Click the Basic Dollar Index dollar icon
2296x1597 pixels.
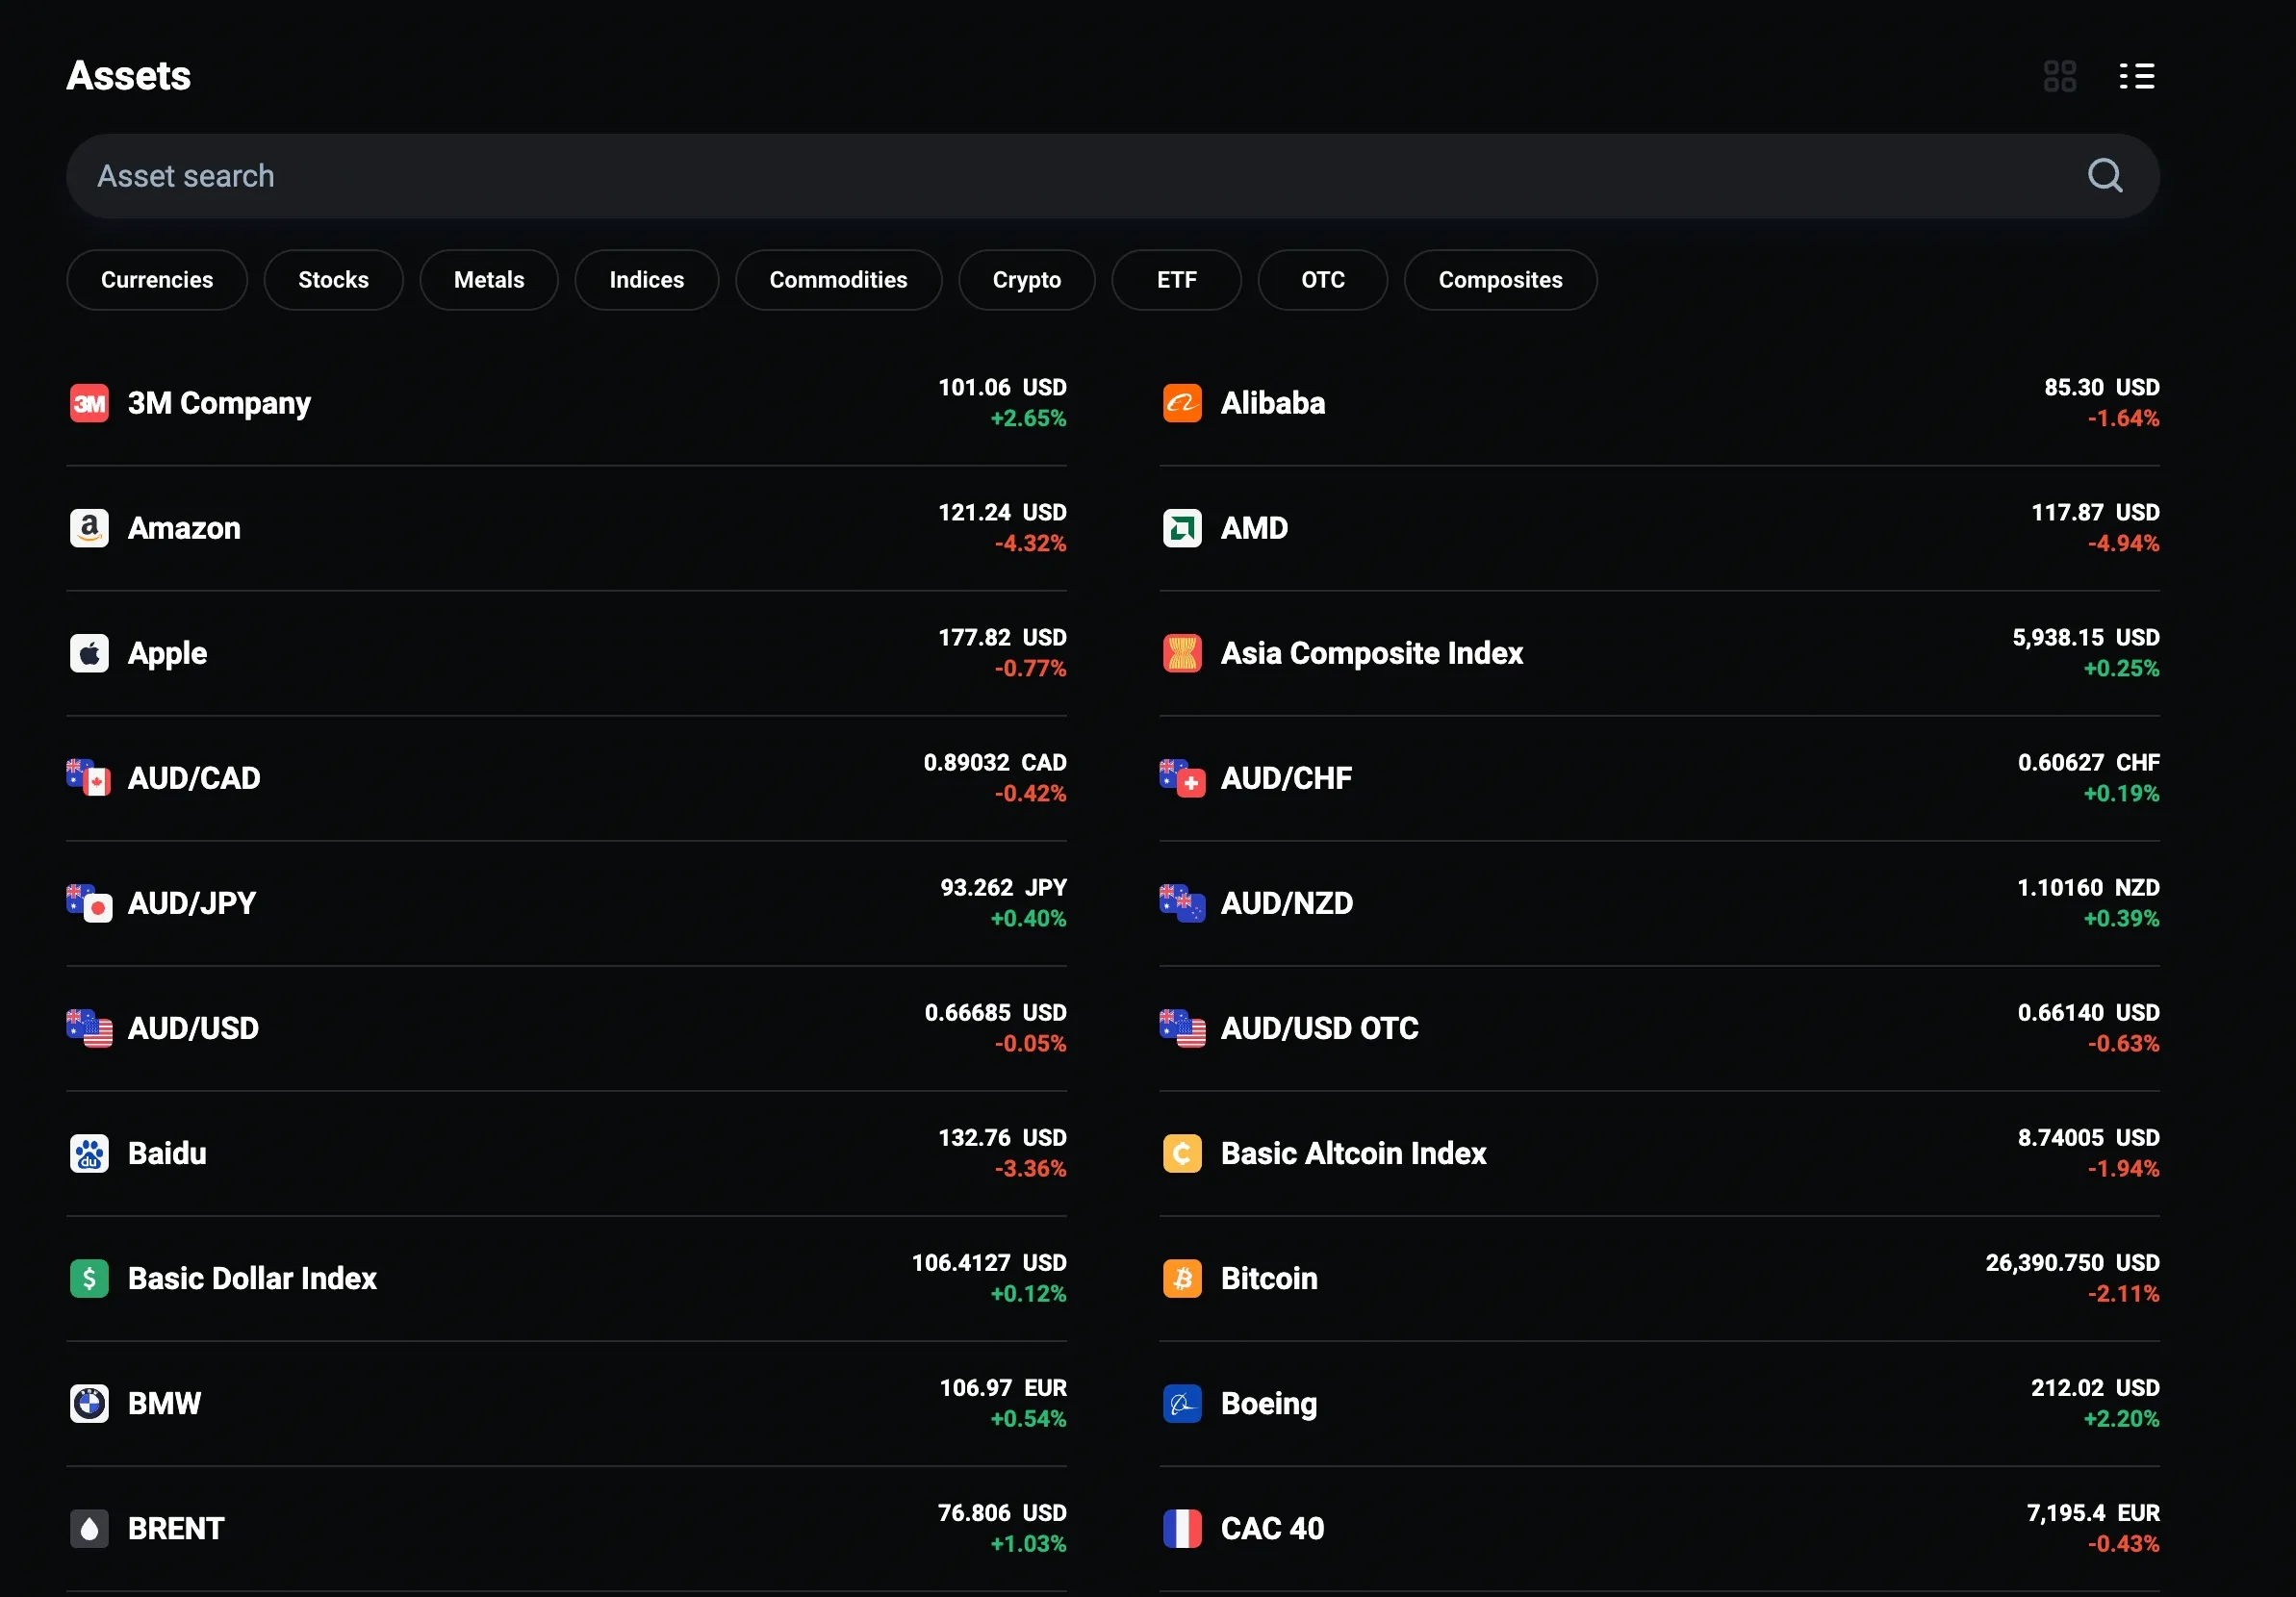tap(89, 1278)
